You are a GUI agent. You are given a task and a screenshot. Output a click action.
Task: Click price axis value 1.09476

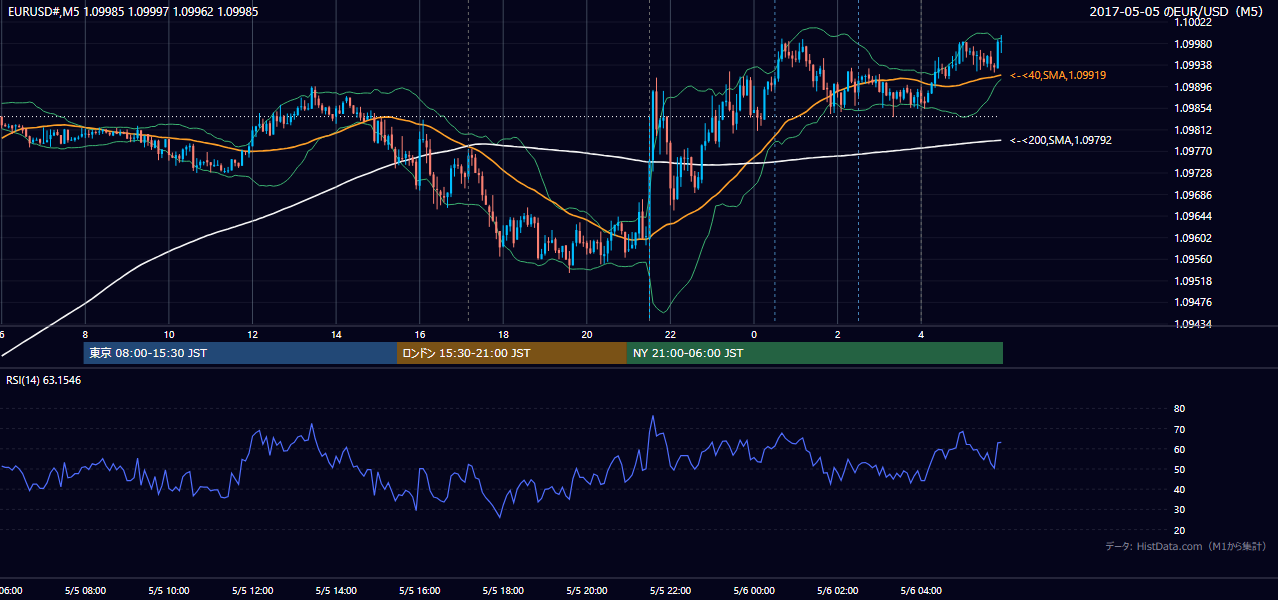[x=1194, y=302]
